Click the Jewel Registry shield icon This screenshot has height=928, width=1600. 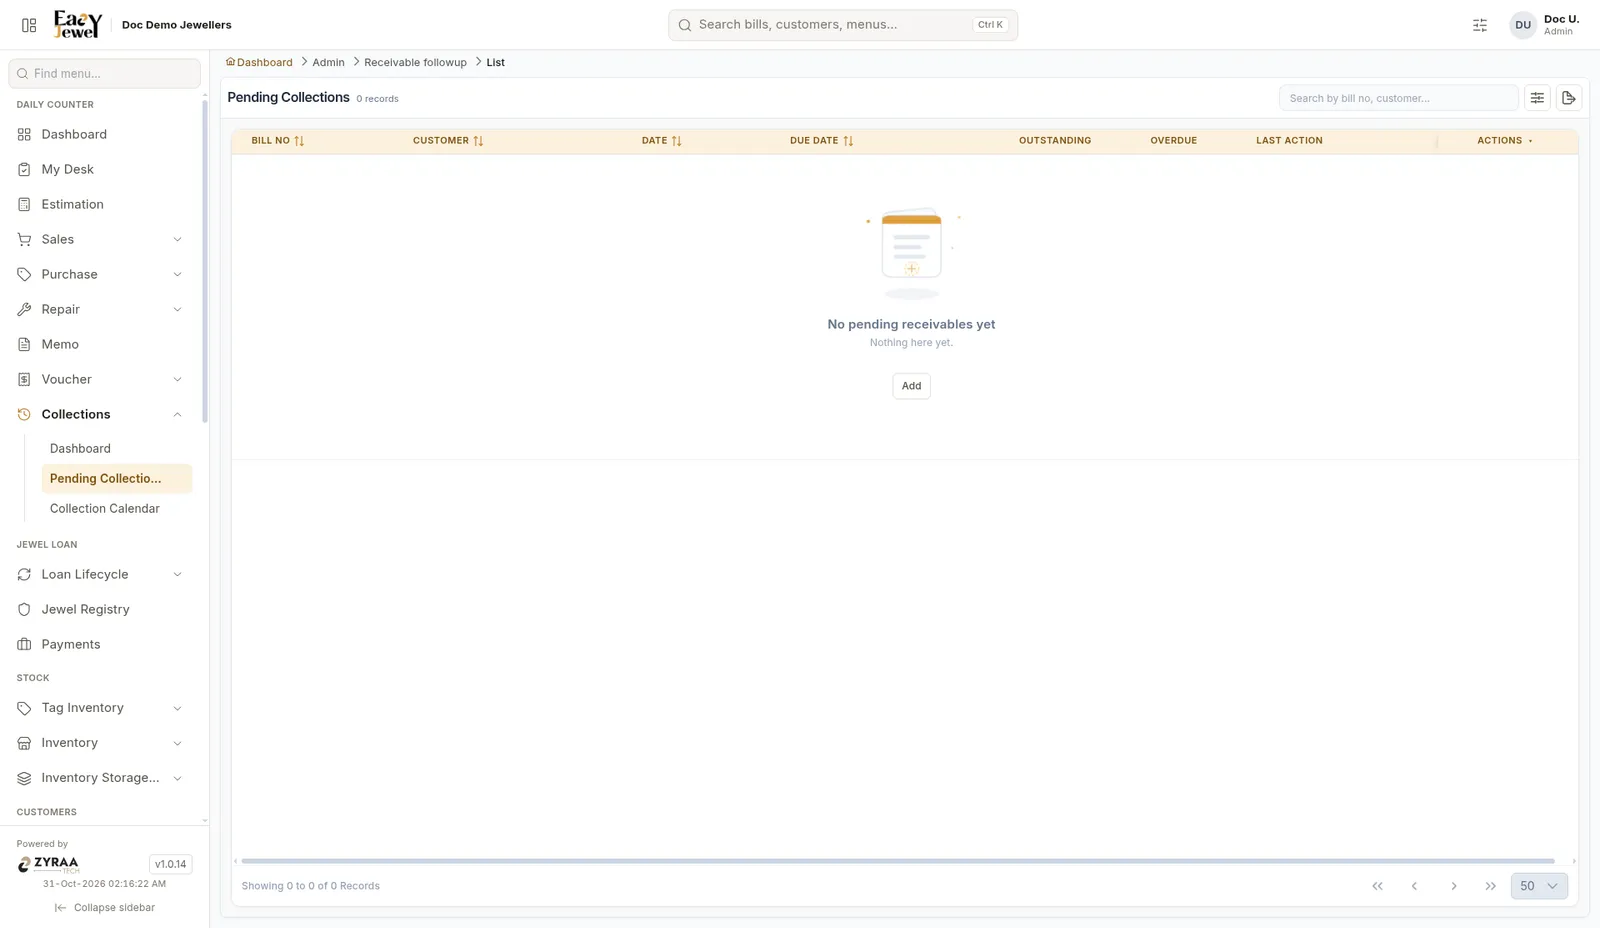coord(24,609)
